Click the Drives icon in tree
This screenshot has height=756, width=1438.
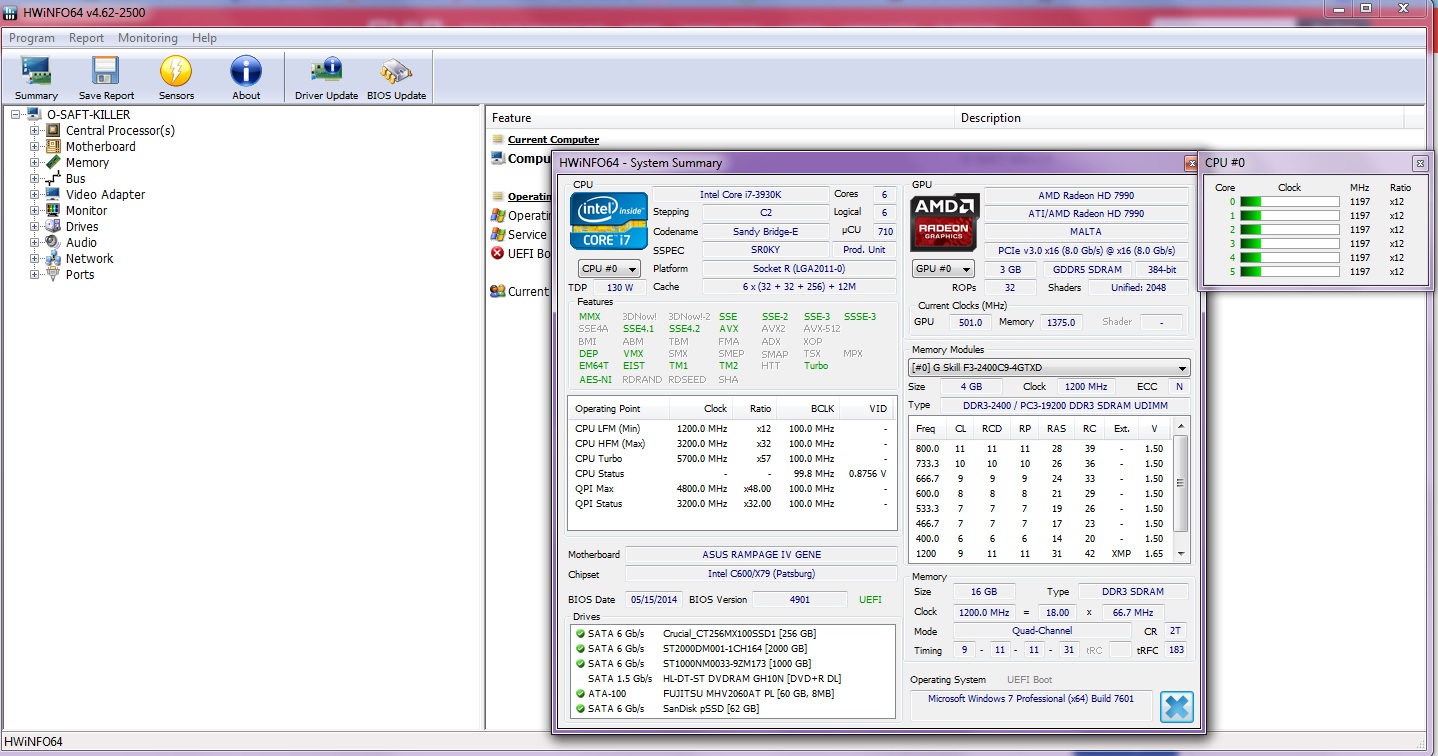coord(53,226)
